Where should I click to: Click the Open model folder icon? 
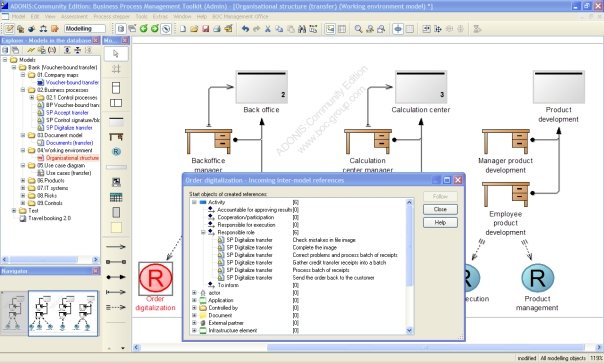(x=194, y=29)
